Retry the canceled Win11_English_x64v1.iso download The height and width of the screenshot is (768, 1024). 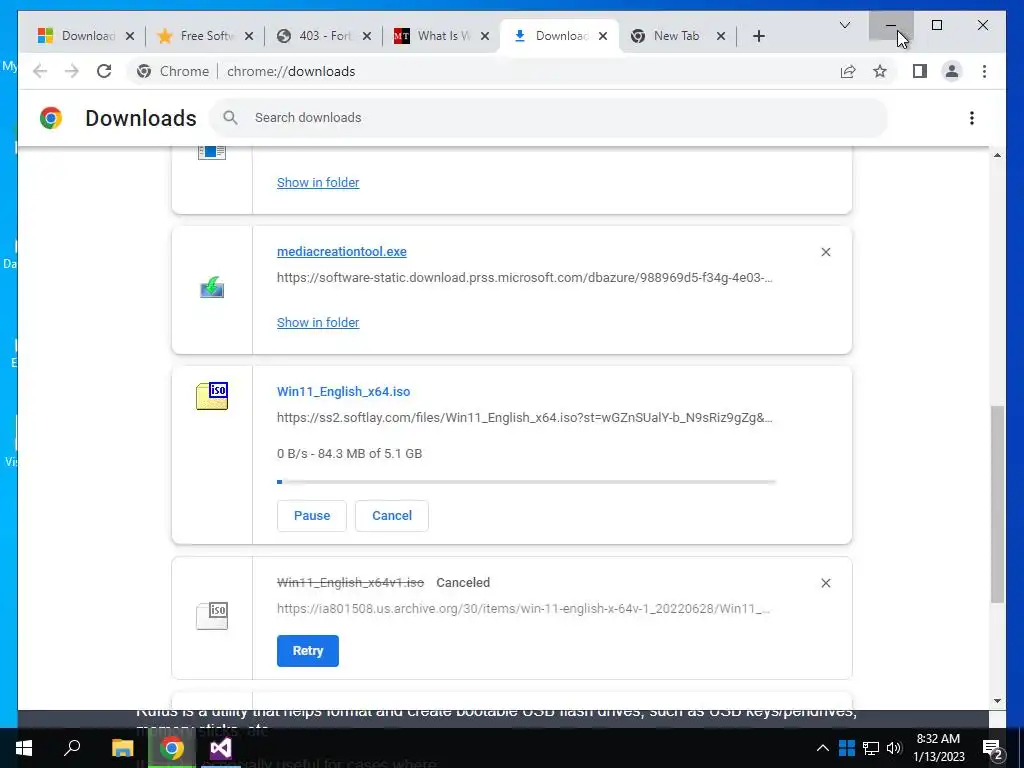pos(308,651)
